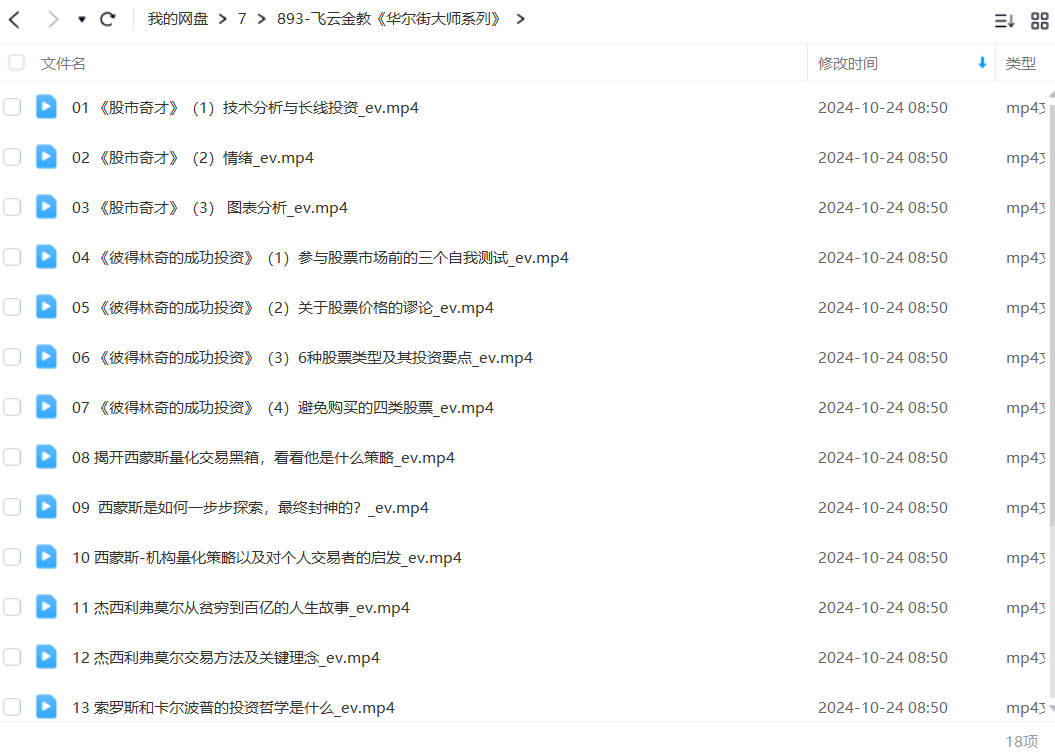Go back with the left arrow
This screenshot has width=1055, height=752.
(x=15, y=20)
